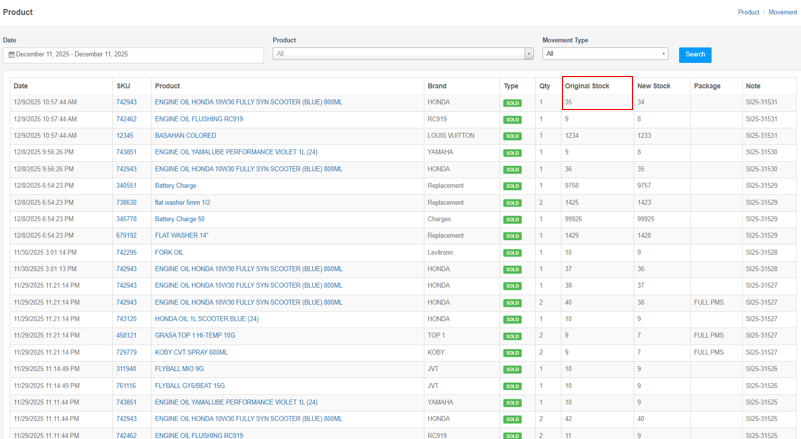Sort by the Date column header
This screenshot has height=439, width=801.
pos(21,86)
